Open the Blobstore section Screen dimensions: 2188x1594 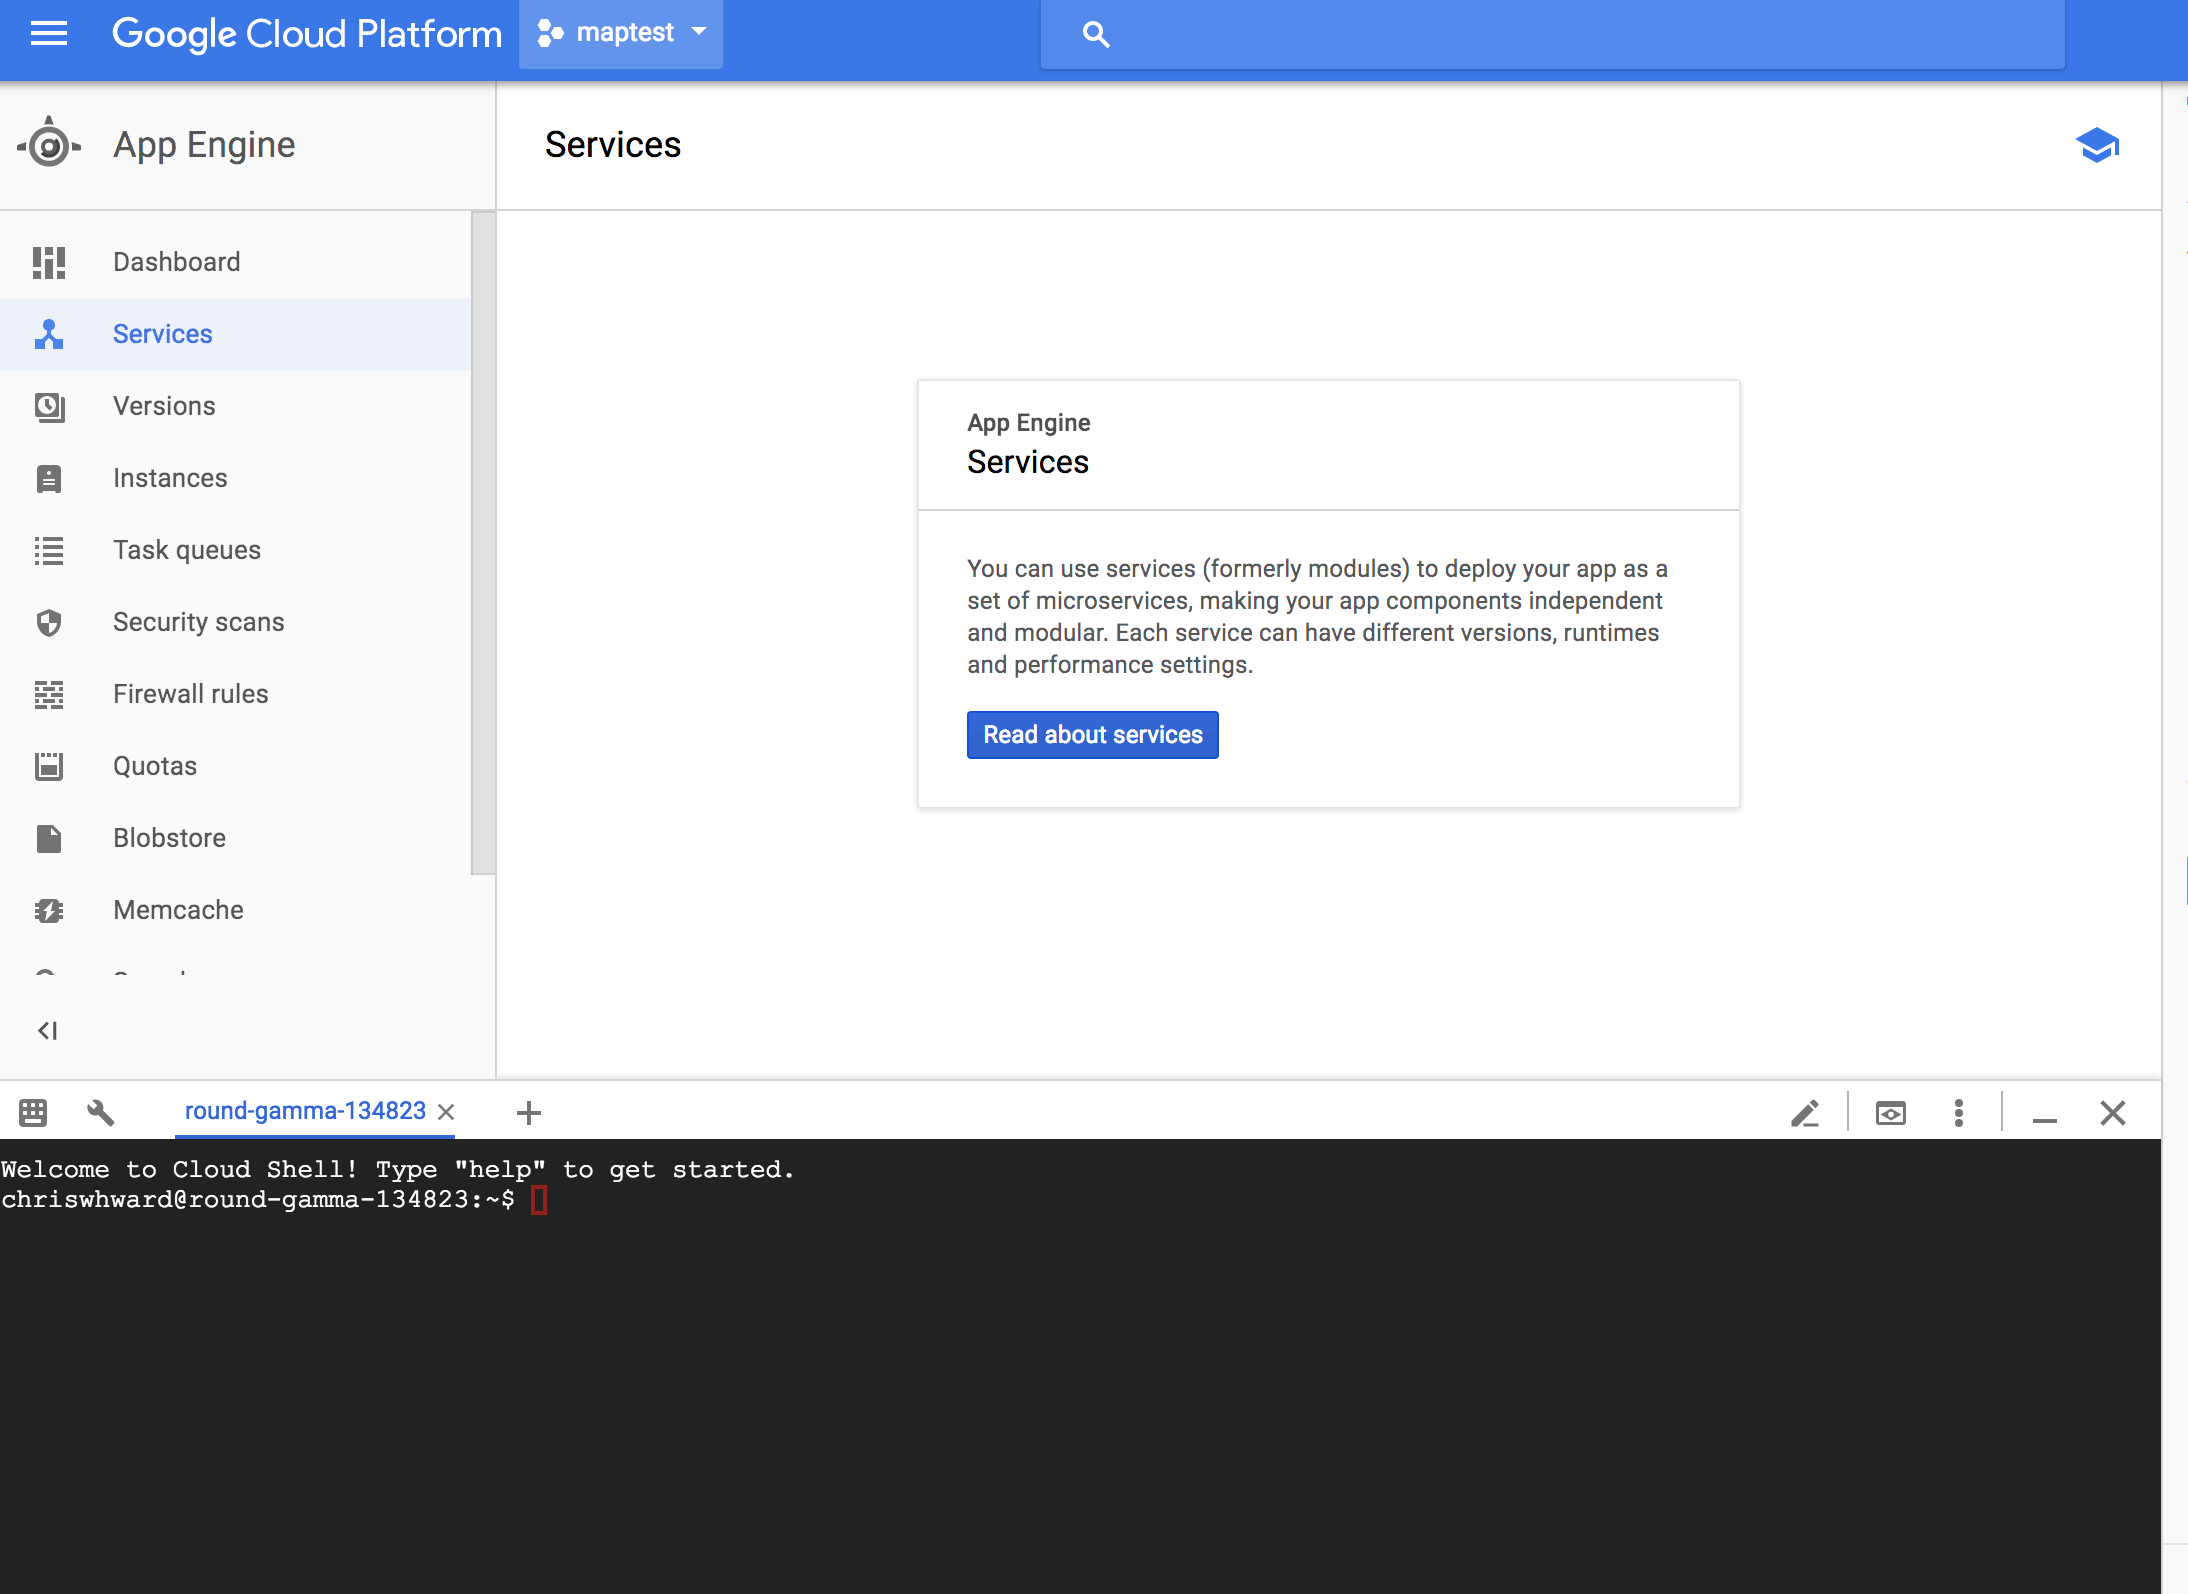(169, 837)
